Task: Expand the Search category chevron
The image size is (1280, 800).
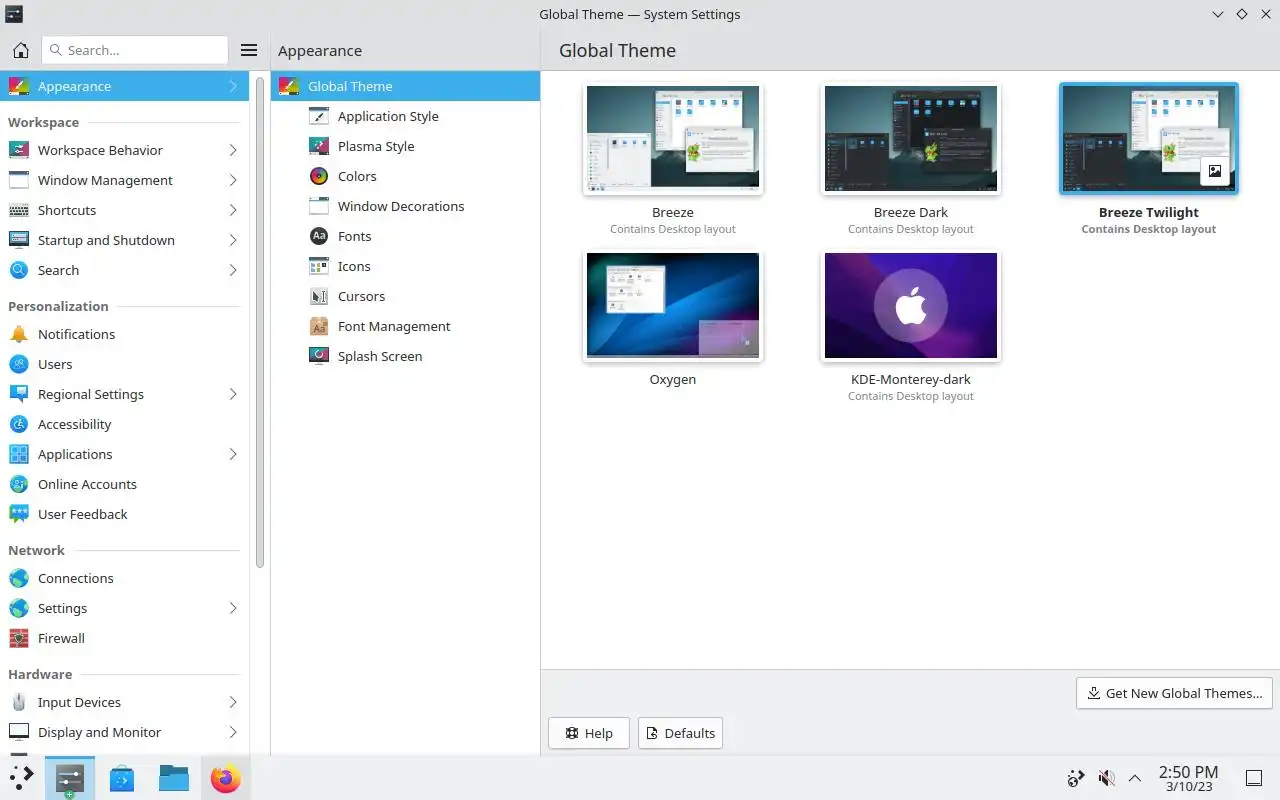Action: click(x=232, y=270)
